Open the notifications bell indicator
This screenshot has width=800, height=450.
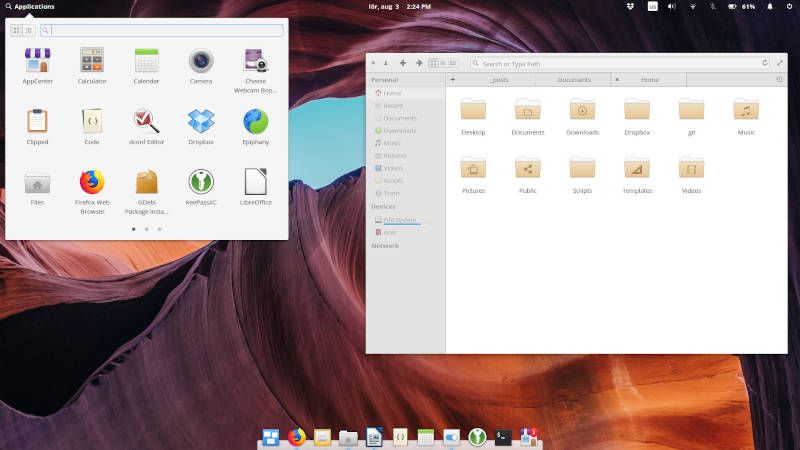point(770,7)
